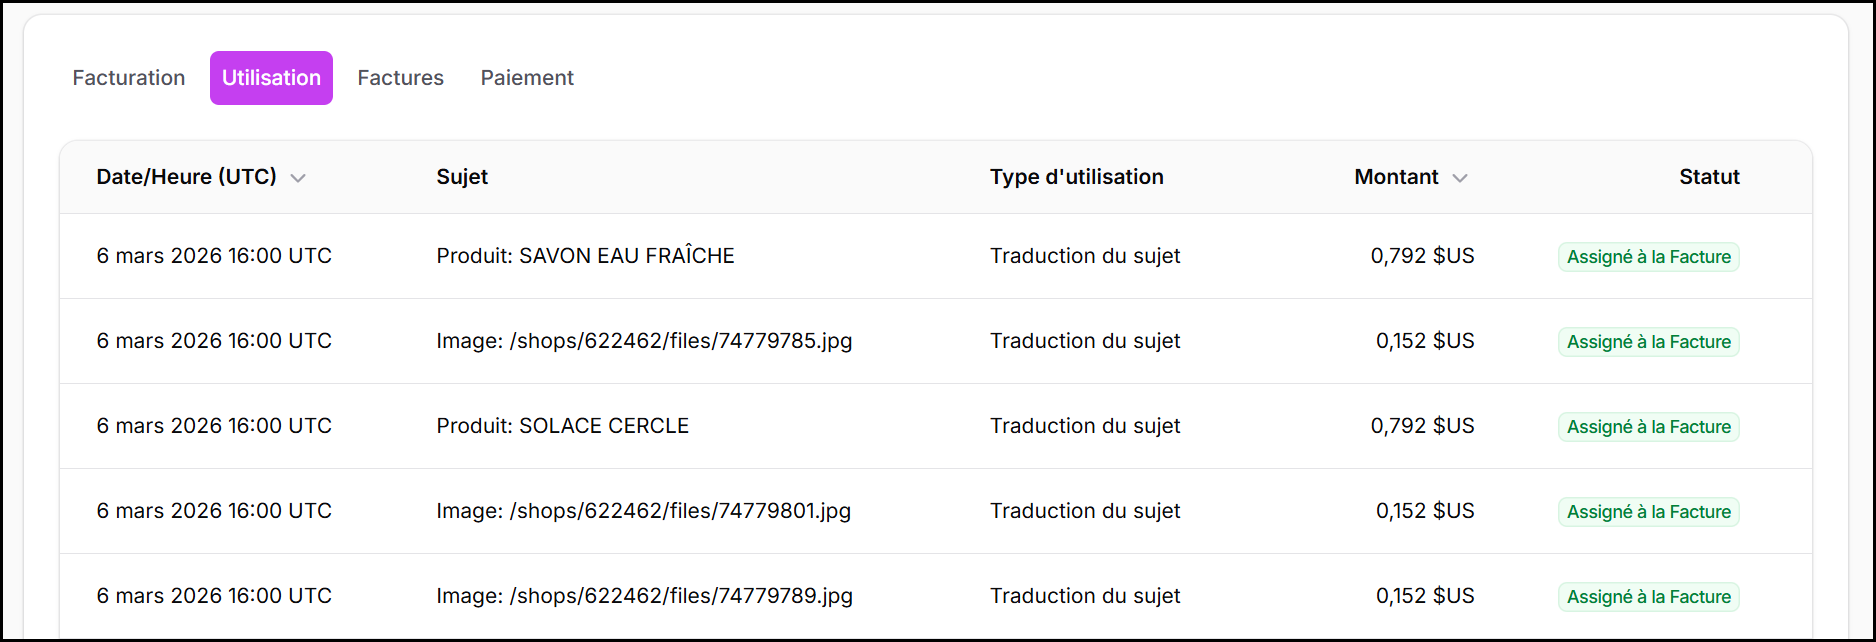The height and width of the screenshot is (642, 1876).
Task: Click the 0,792 $US amount for SOLACE CERCLE
Action: pyautogui.click(x=1422, y=426)
